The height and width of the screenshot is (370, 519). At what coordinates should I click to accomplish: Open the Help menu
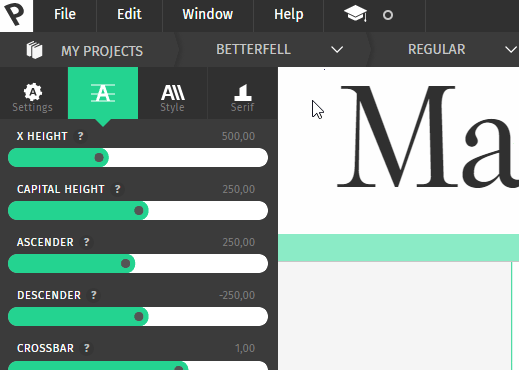(289, 14)
